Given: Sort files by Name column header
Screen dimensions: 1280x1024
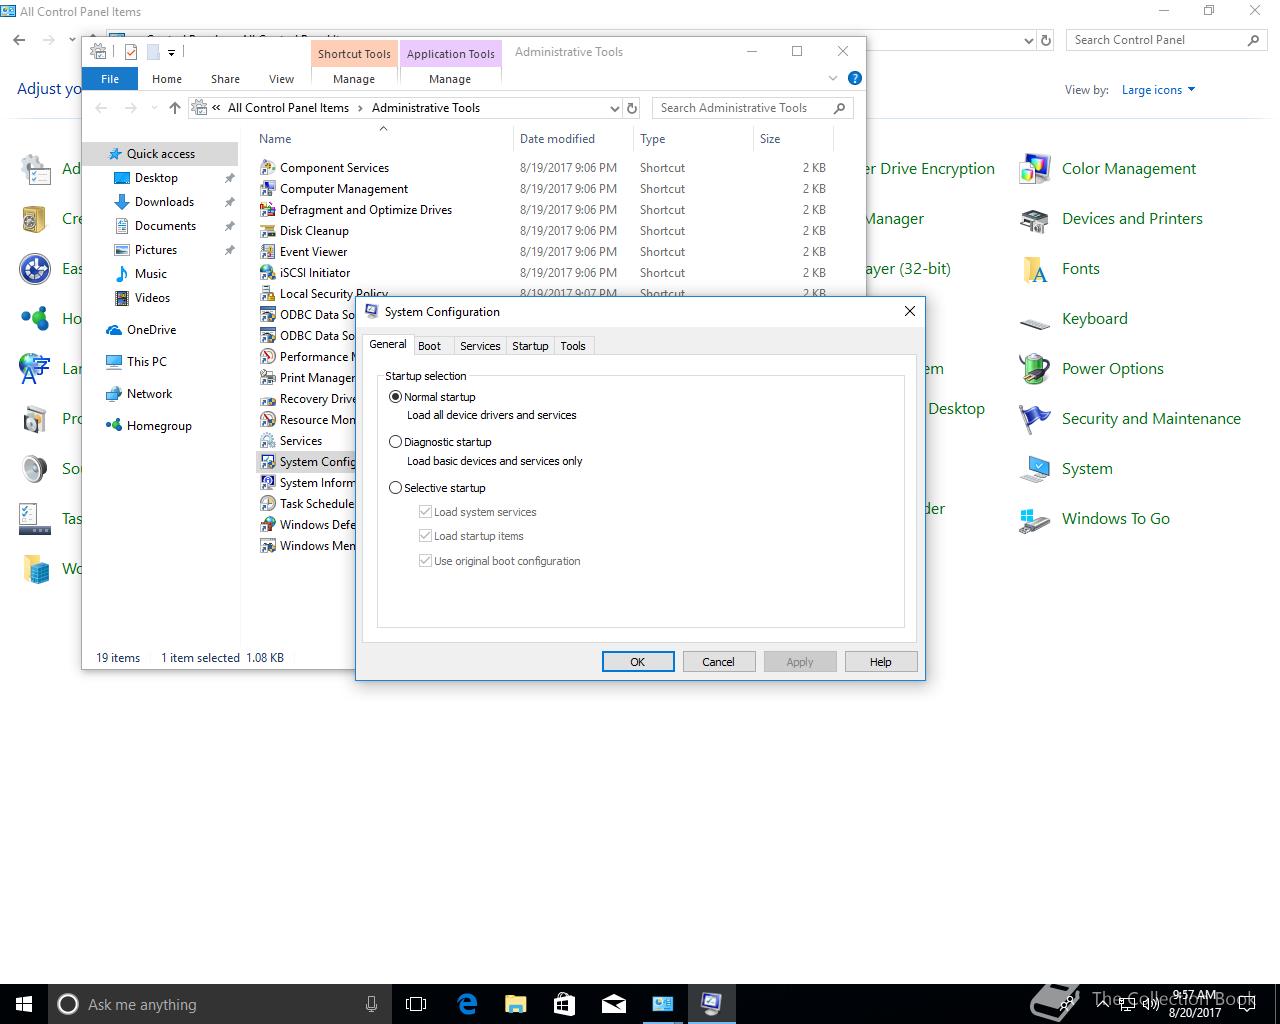Looking at the screenshot, I should click(382, 139).
